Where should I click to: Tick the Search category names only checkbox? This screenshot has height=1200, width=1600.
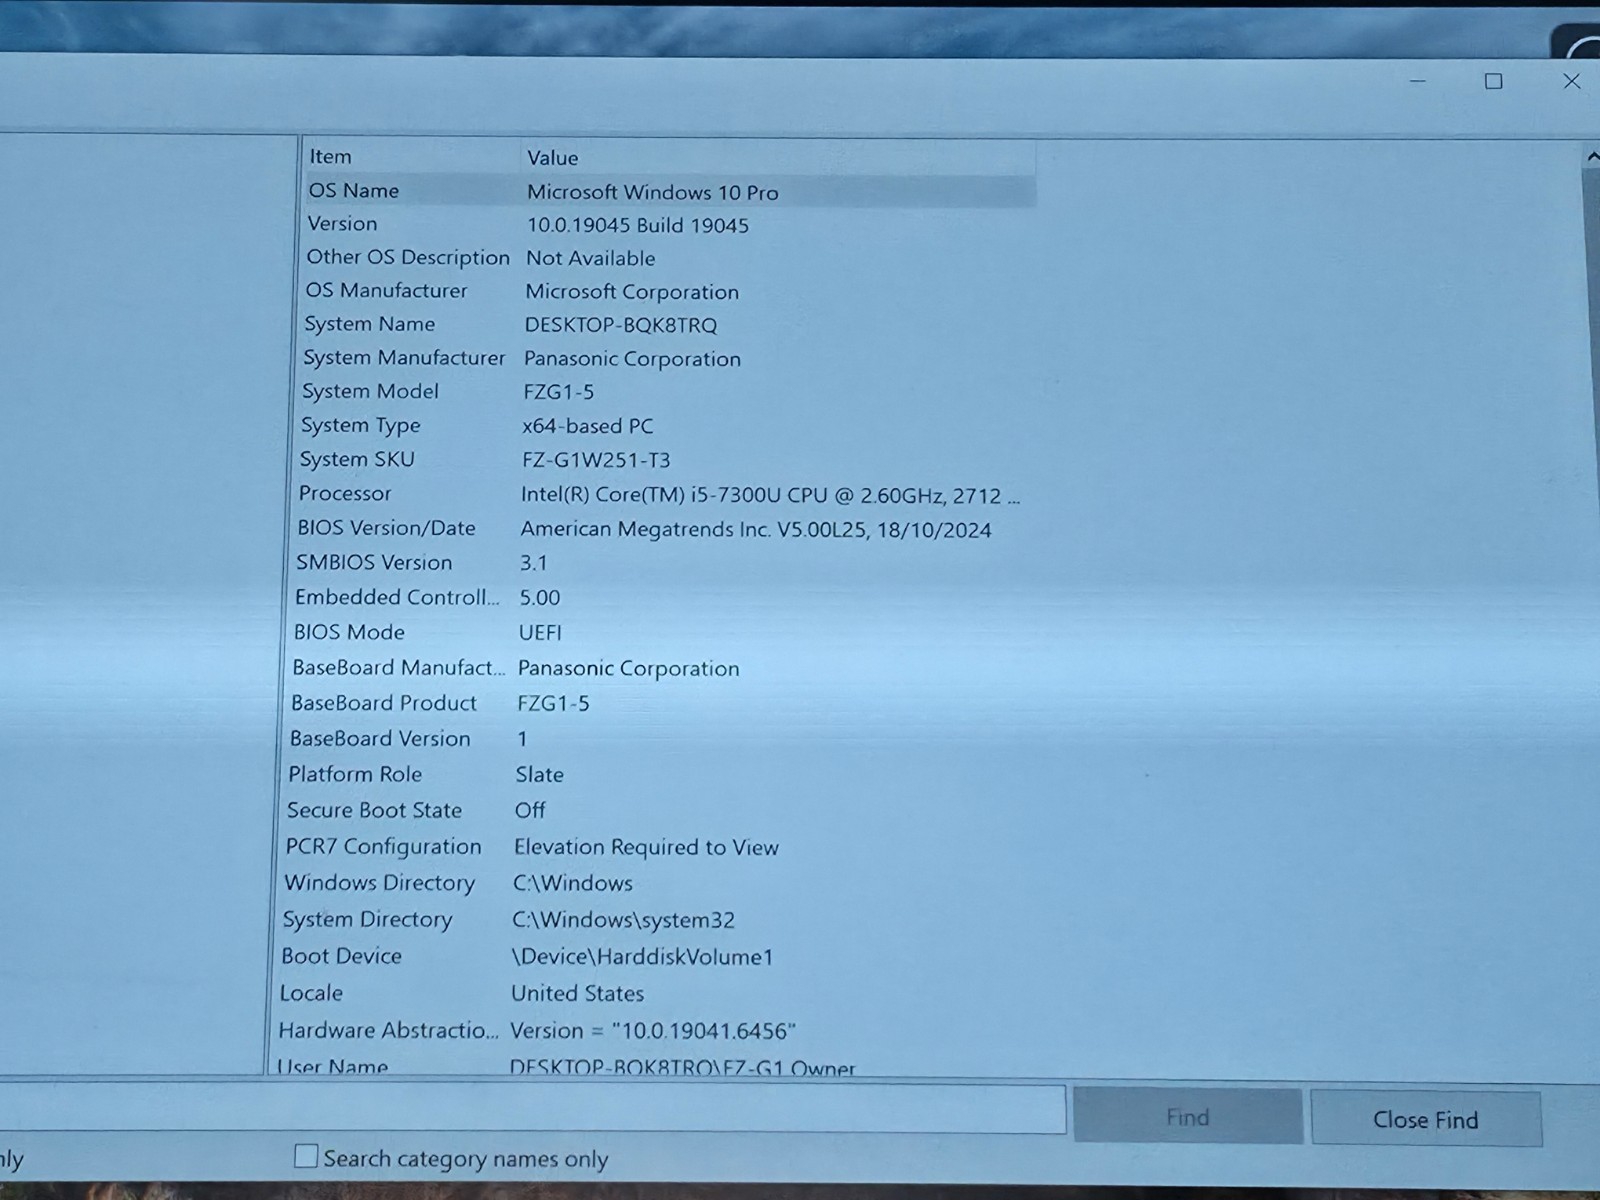point(307,1157)
